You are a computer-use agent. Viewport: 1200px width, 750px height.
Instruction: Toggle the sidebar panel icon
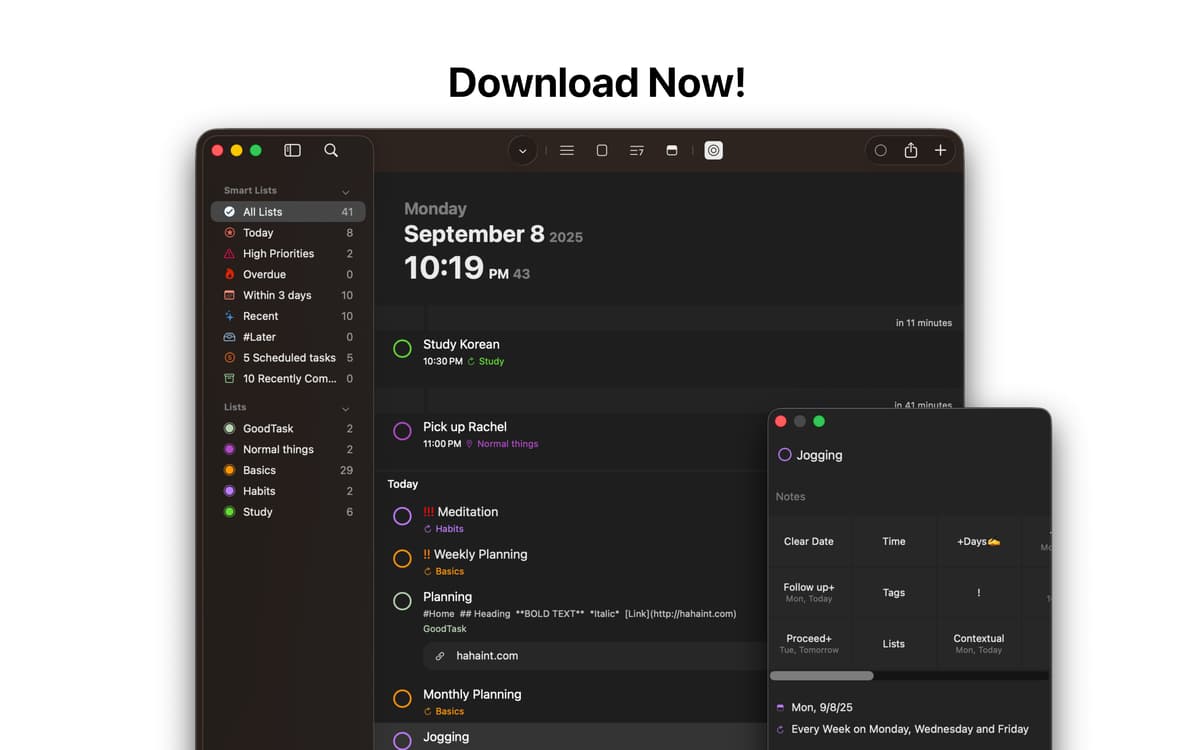click(292, 150)
